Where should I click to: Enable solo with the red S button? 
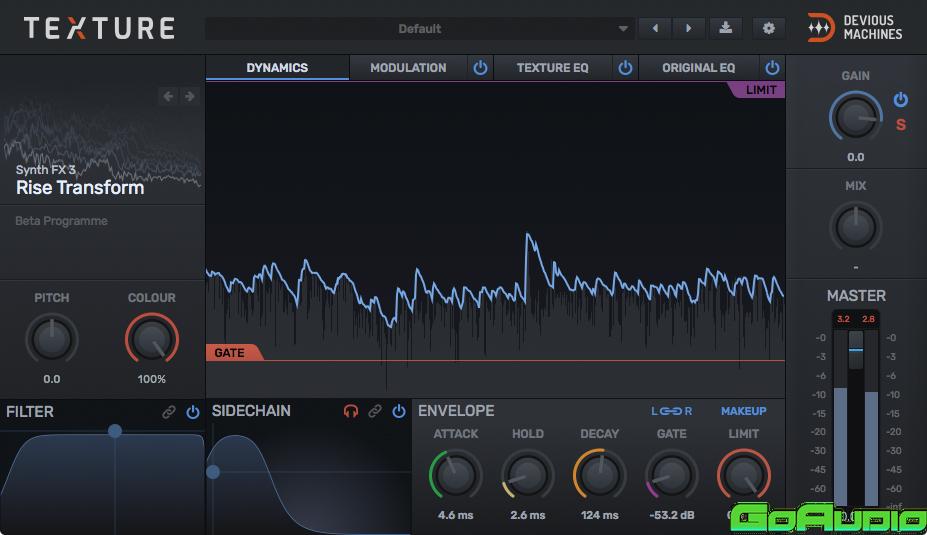tap(900, 125)
